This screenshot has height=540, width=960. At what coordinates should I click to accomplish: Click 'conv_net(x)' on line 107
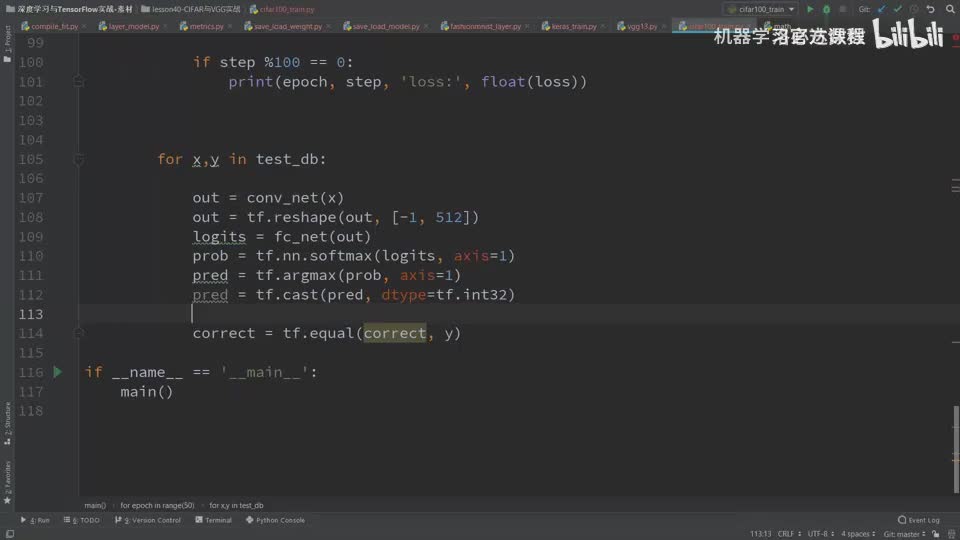click(x=295, y=198)
